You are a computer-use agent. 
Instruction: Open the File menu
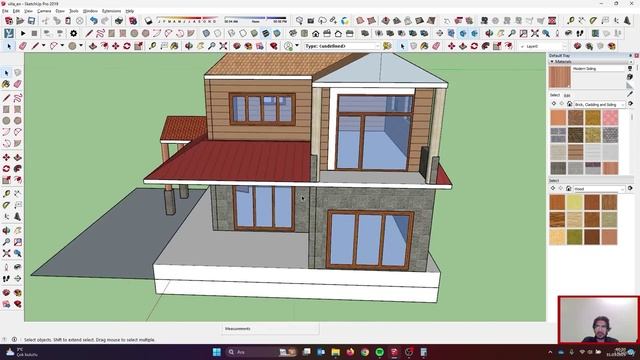pos(5,11)
